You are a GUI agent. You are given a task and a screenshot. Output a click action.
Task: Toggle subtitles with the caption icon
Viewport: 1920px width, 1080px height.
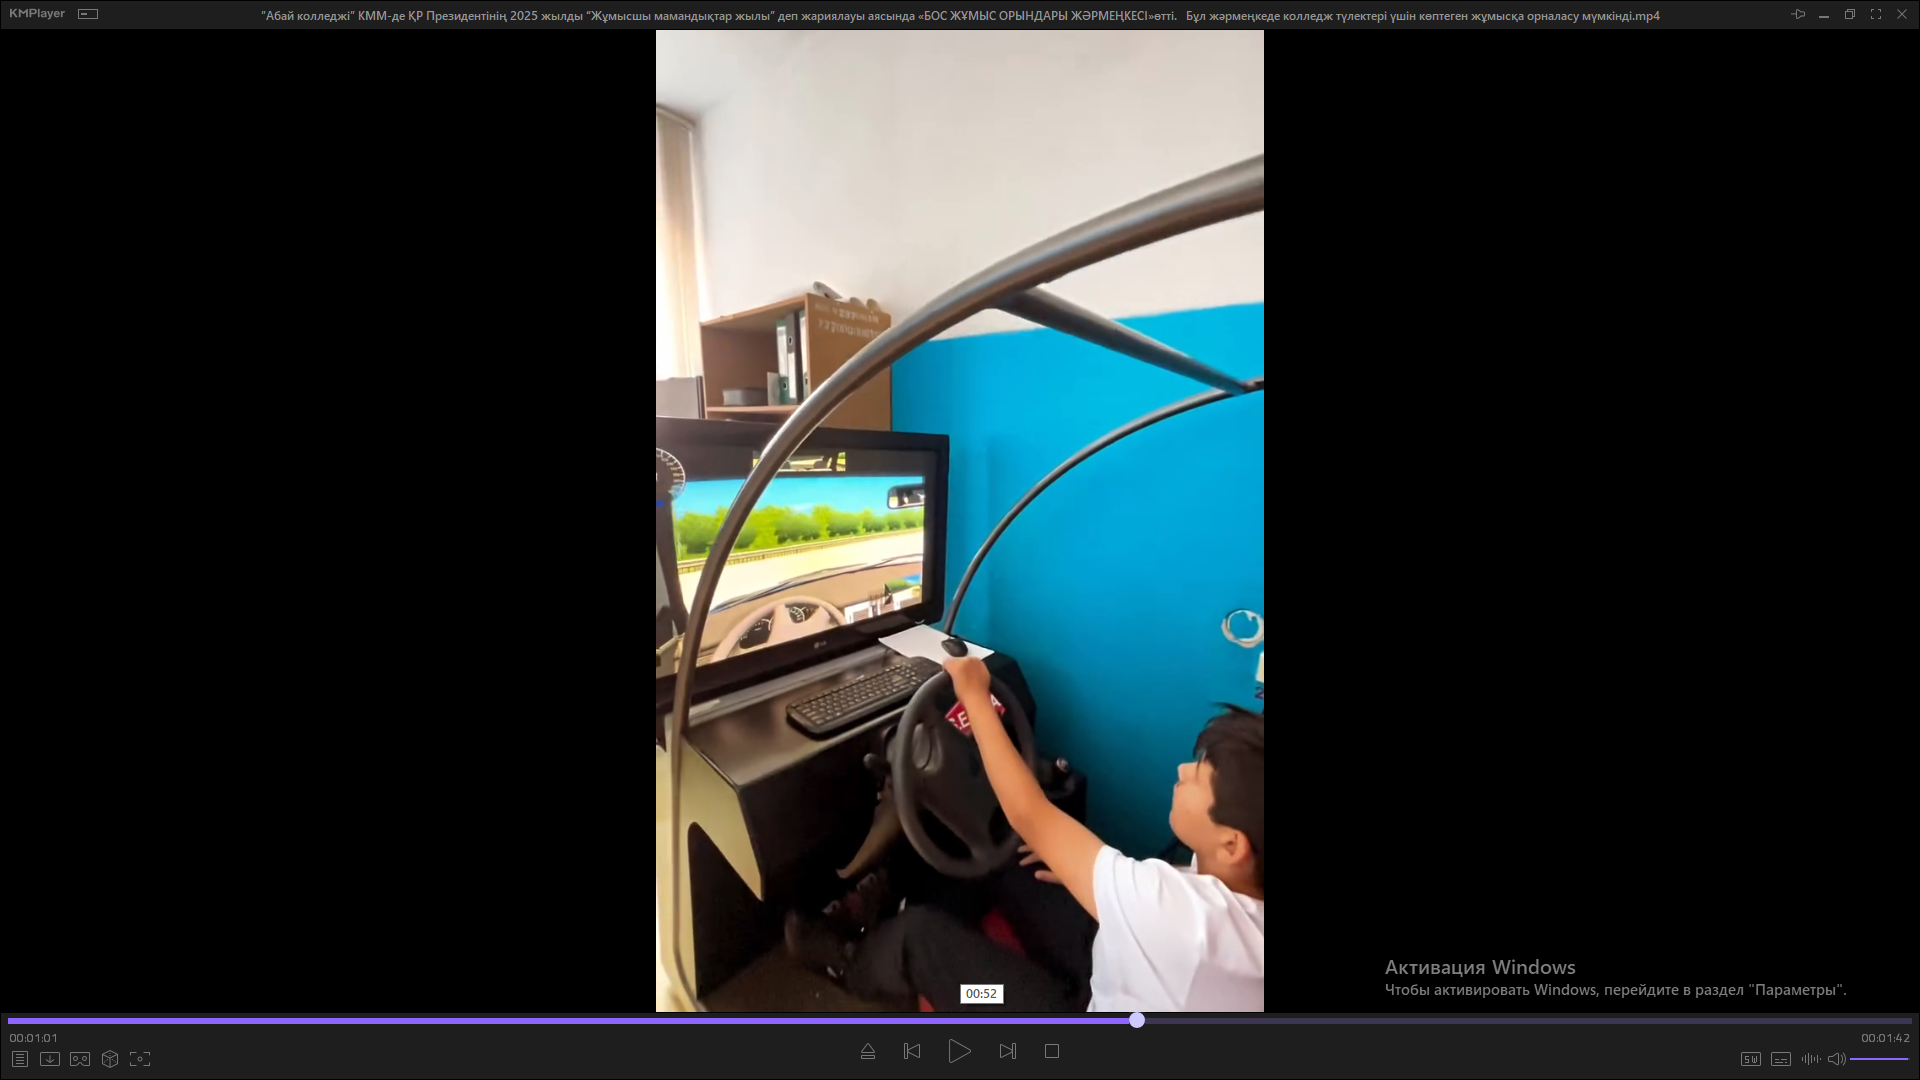[x=1781, y=1059]
